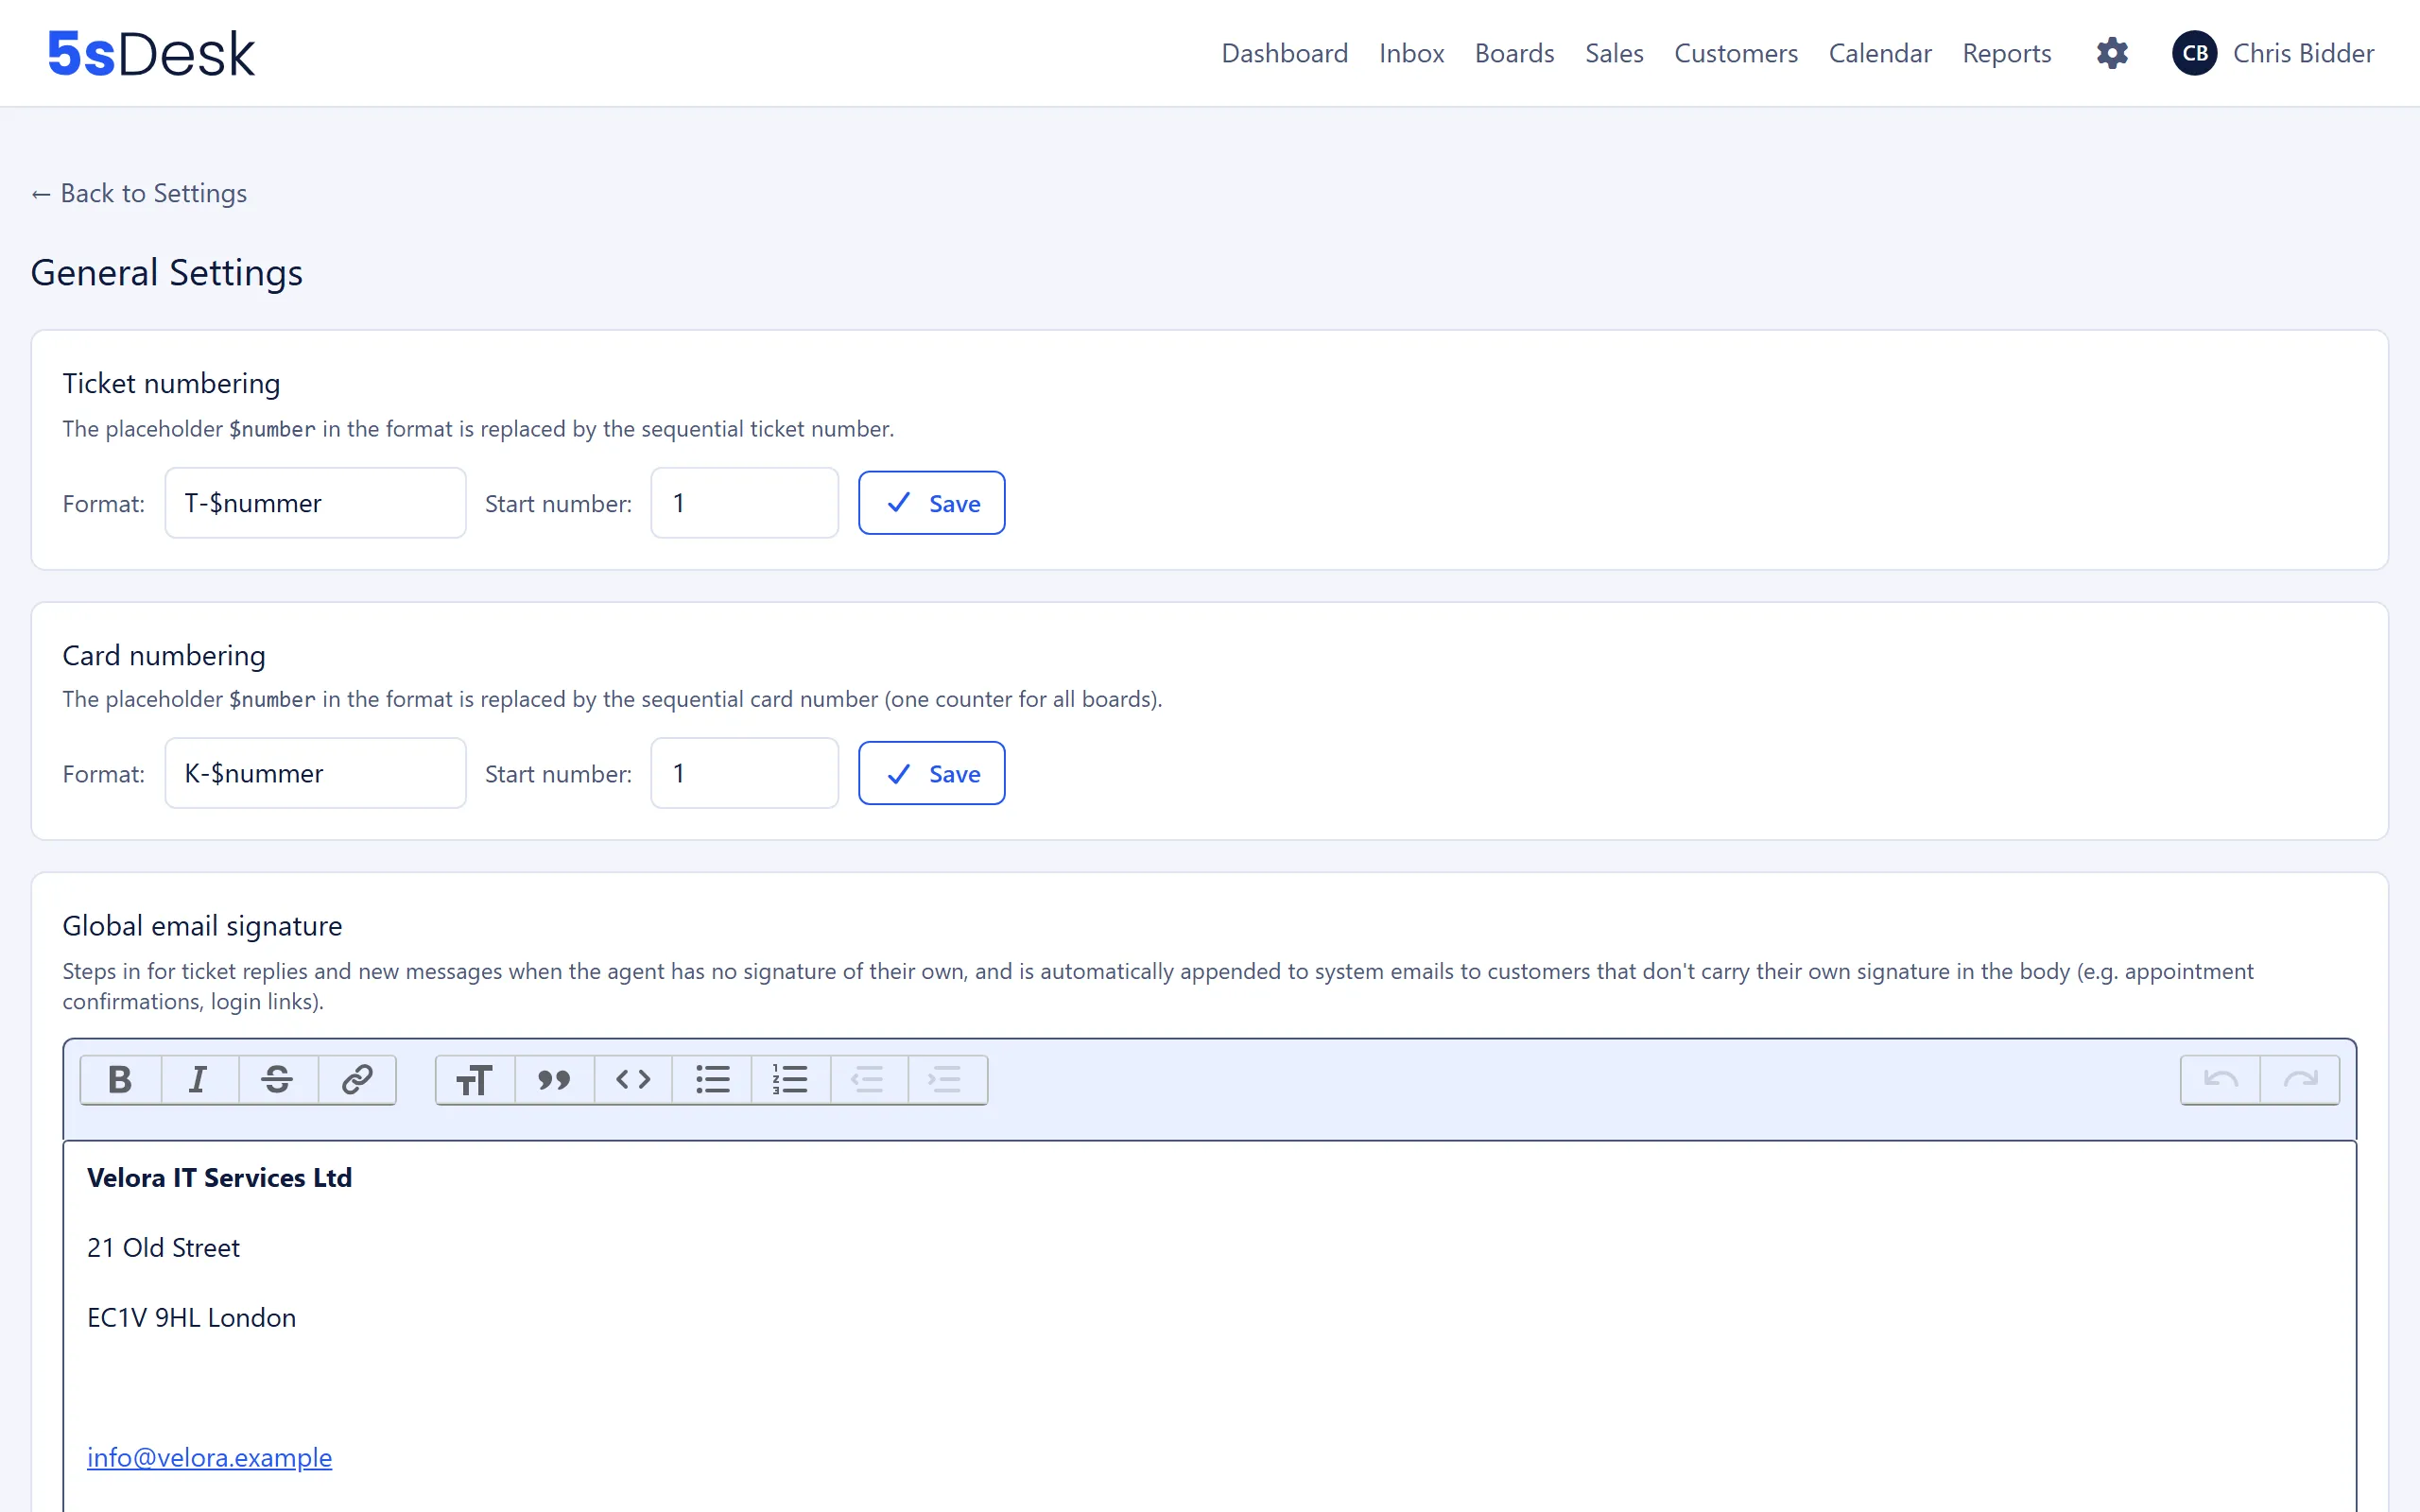2420x1512 pixels.
Task: Open the Reports section
Action: 2006,53
